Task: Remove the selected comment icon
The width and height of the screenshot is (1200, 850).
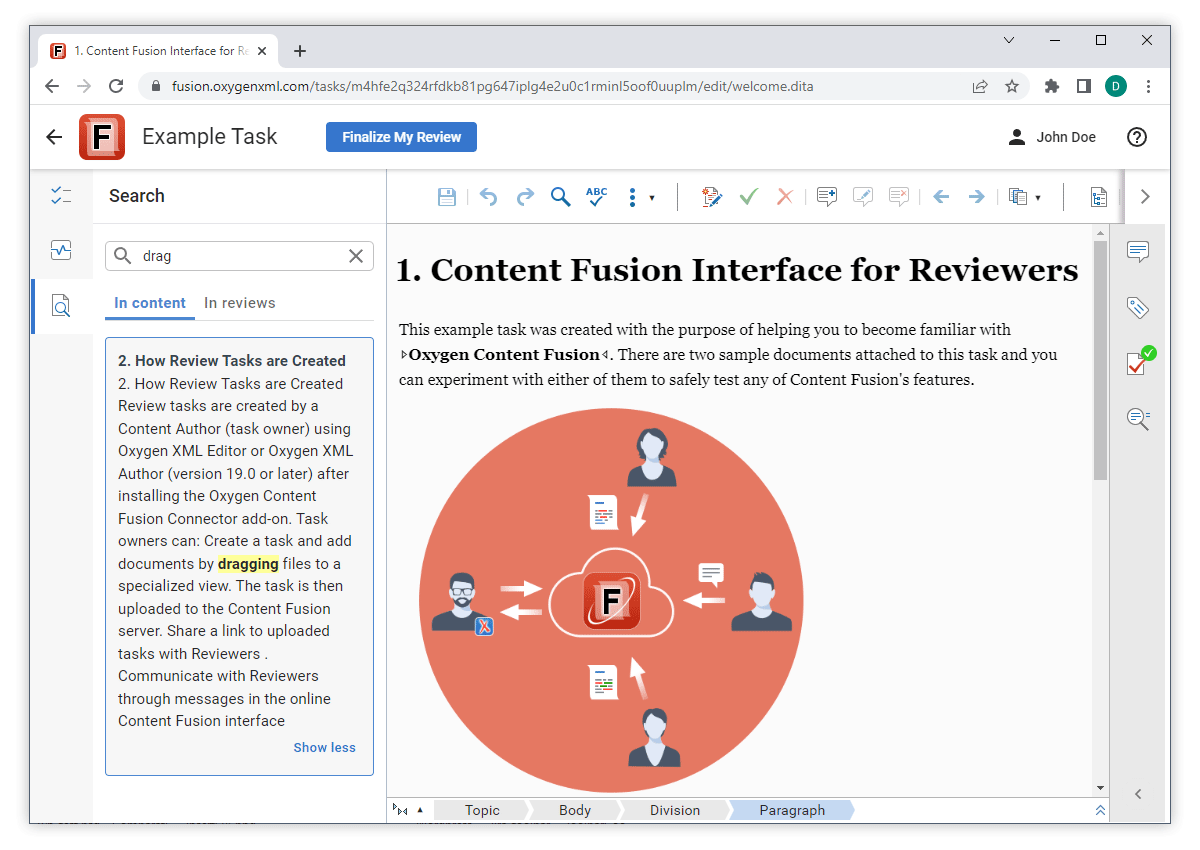Action: [x=899, y=197]
